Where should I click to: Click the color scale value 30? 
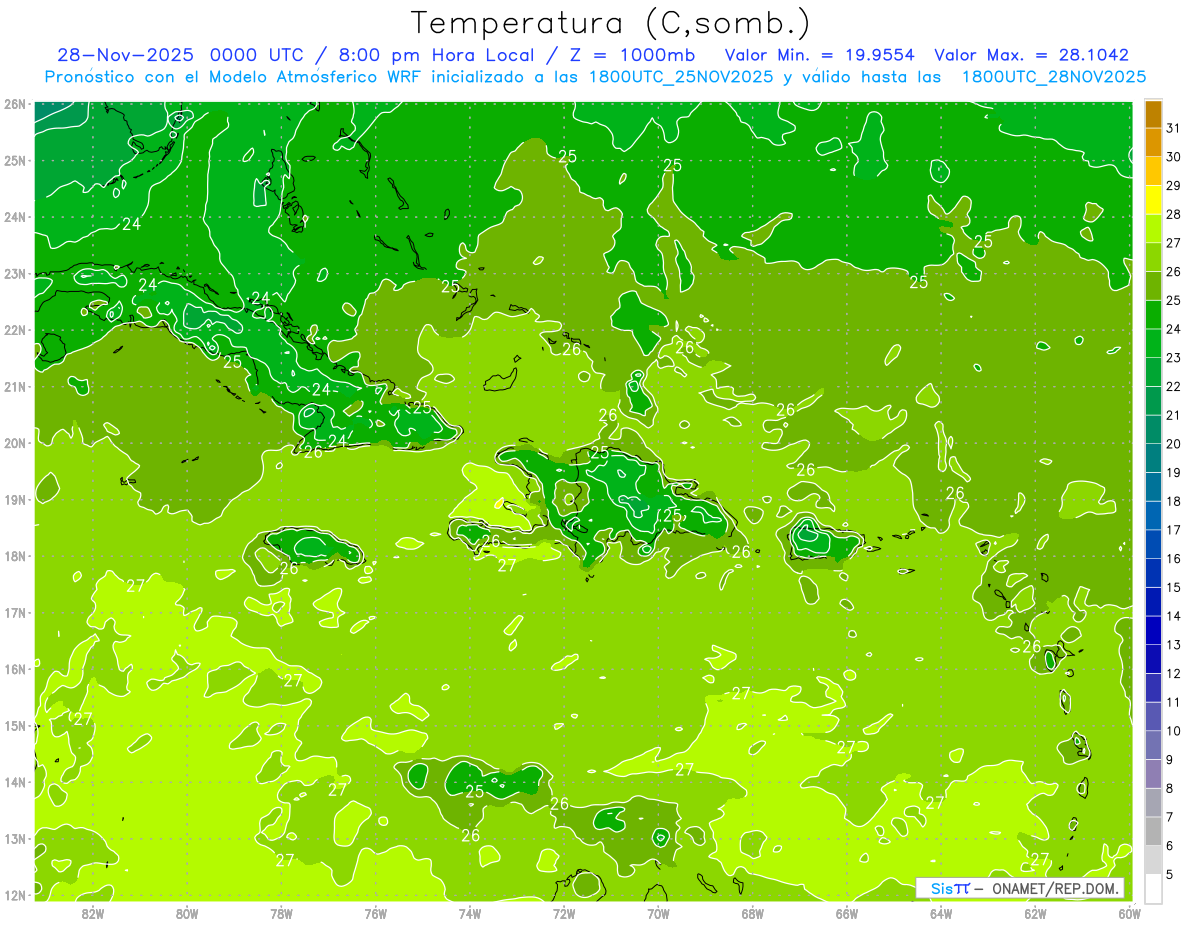tap(1174, 157)
